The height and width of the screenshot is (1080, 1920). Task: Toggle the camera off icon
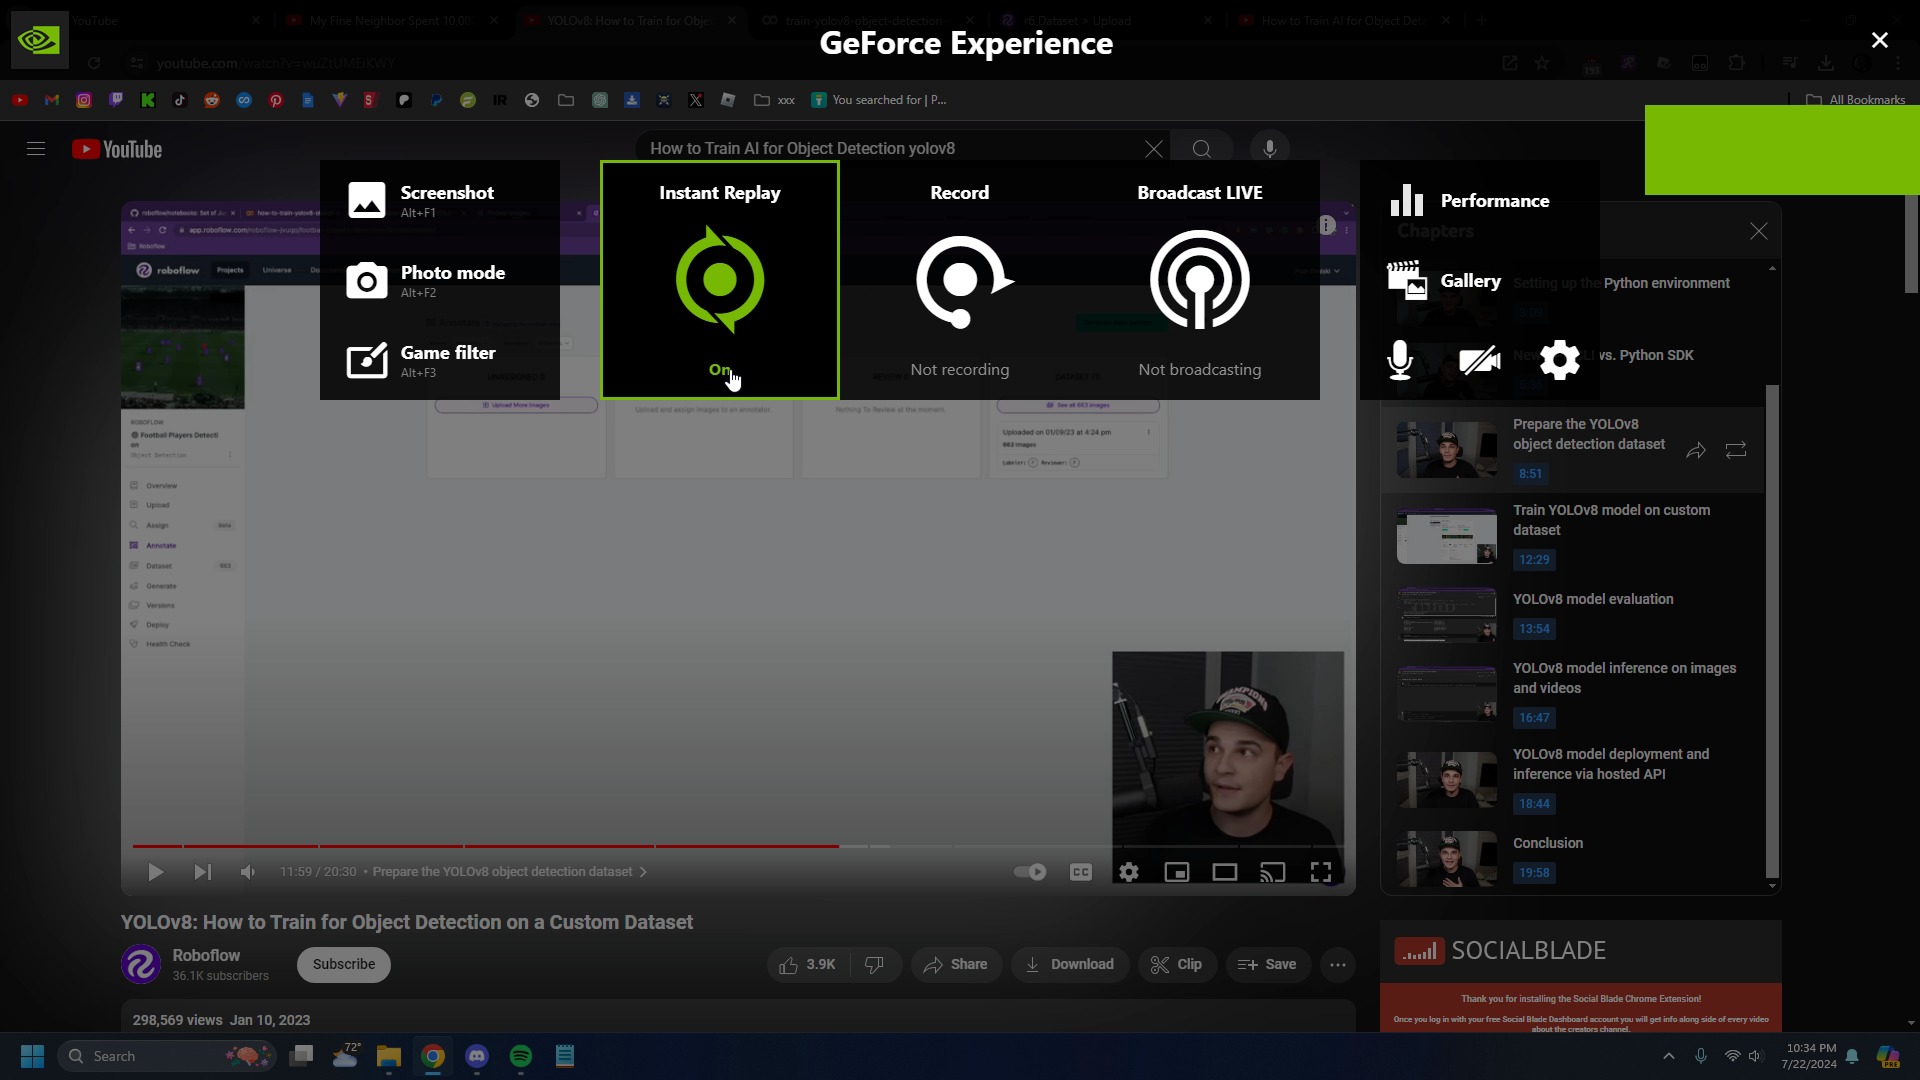pyautogui.click(x=1479, y=360)
